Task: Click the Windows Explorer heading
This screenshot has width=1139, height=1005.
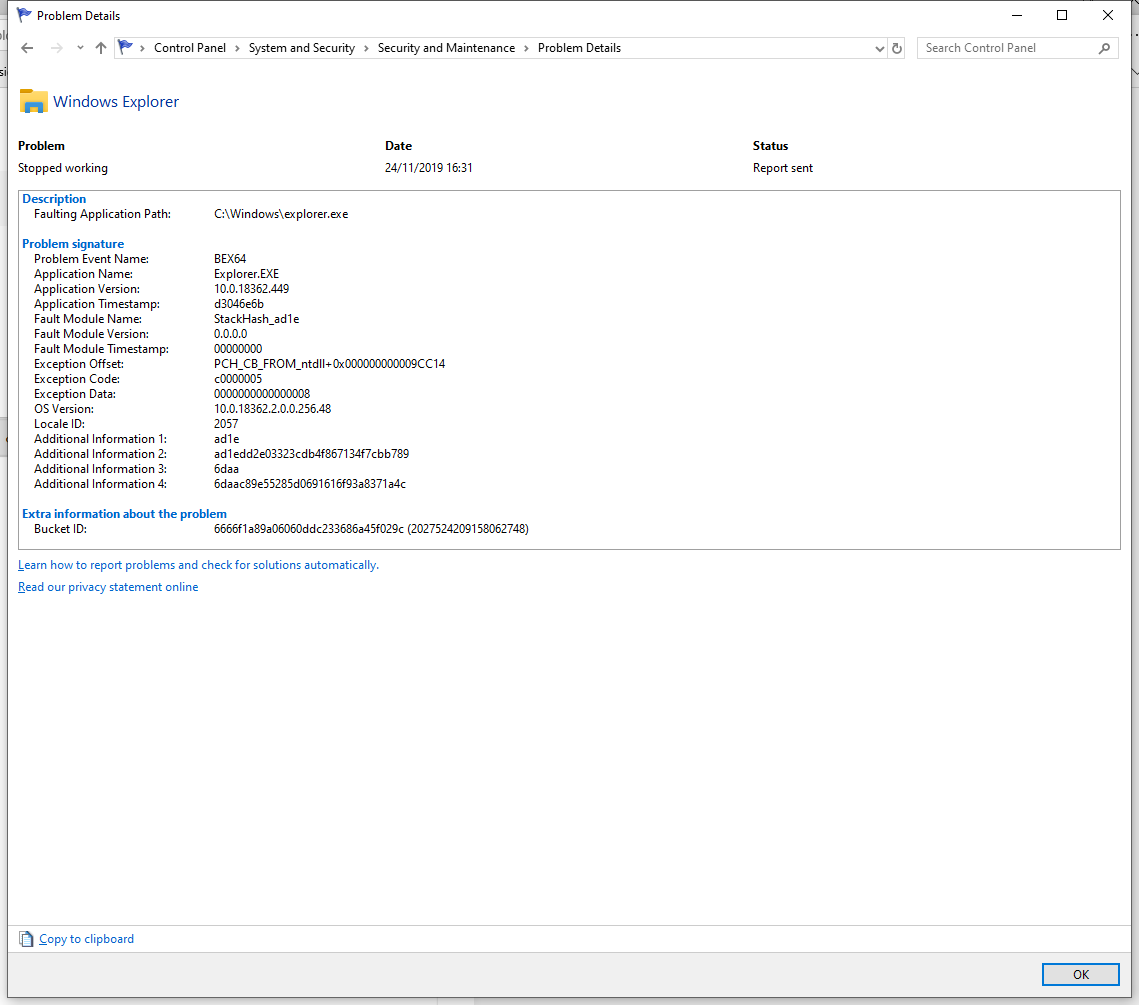Action: 115,102
